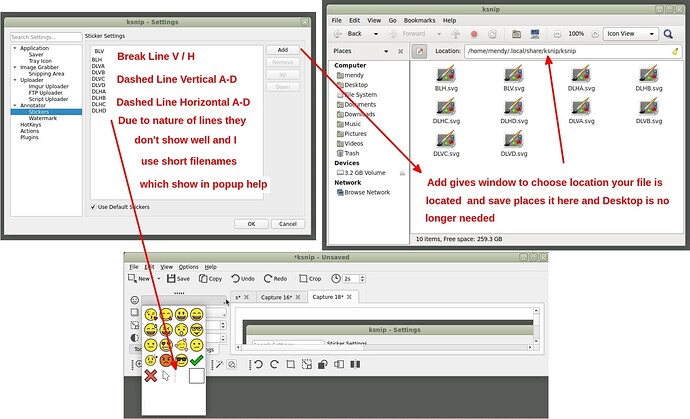Click OK in ksnip Settings
This screenshot has height=419, width=690.
coord(251,224)
